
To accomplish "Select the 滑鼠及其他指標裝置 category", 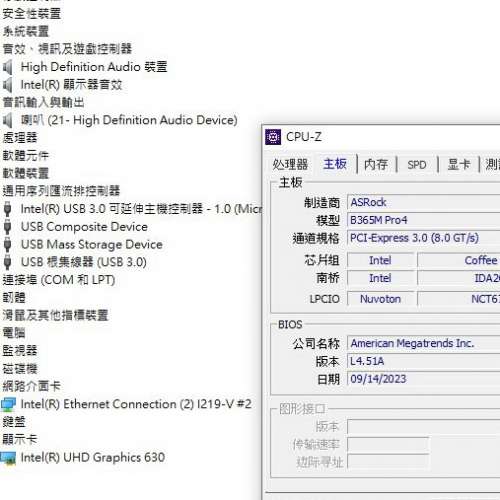I will click(55, 315).
